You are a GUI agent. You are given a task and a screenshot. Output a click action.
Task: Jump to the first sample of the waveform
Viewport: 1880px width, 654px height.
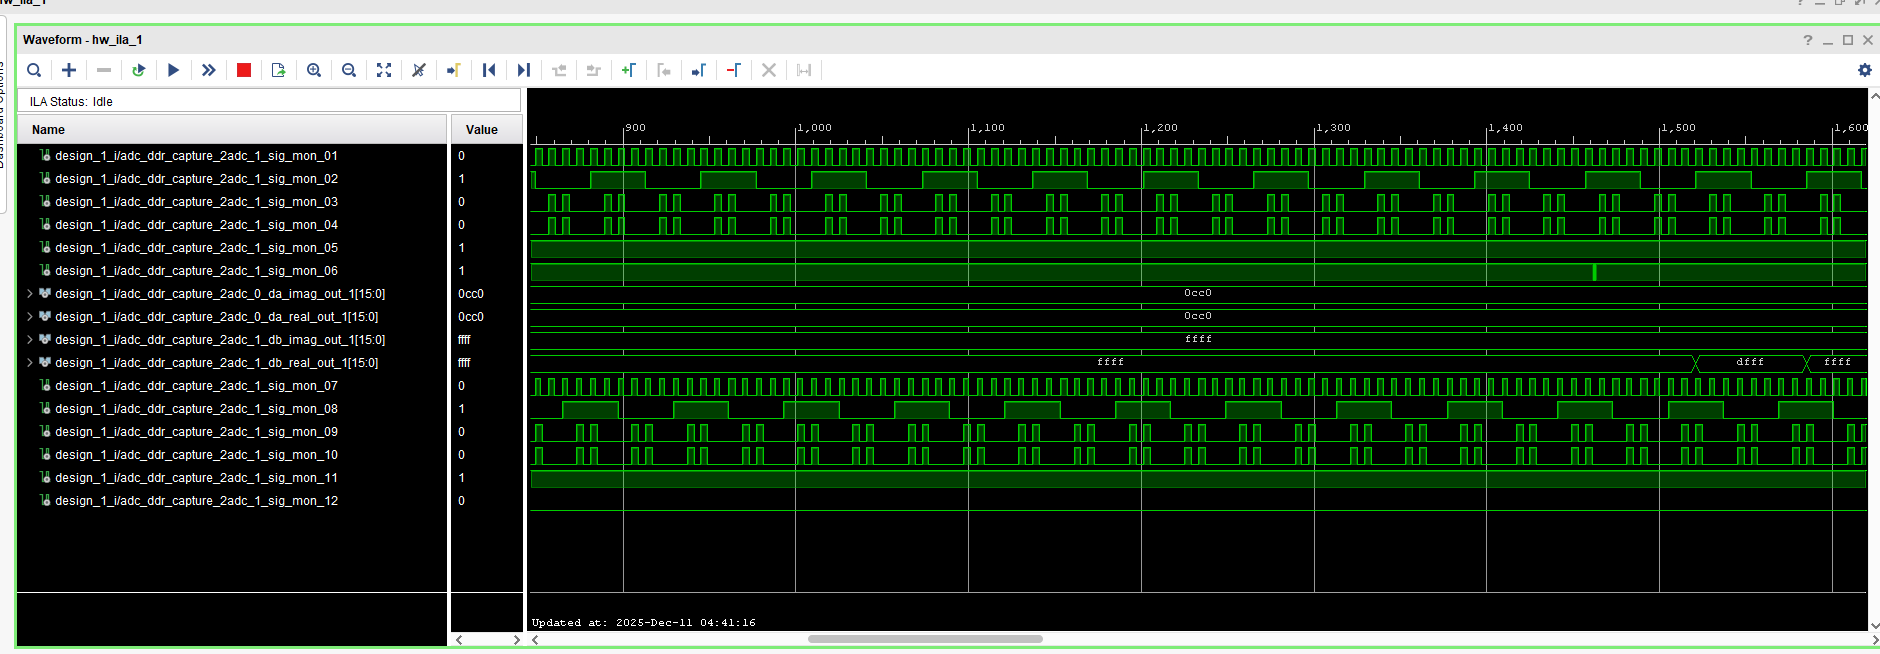[489, 70]
